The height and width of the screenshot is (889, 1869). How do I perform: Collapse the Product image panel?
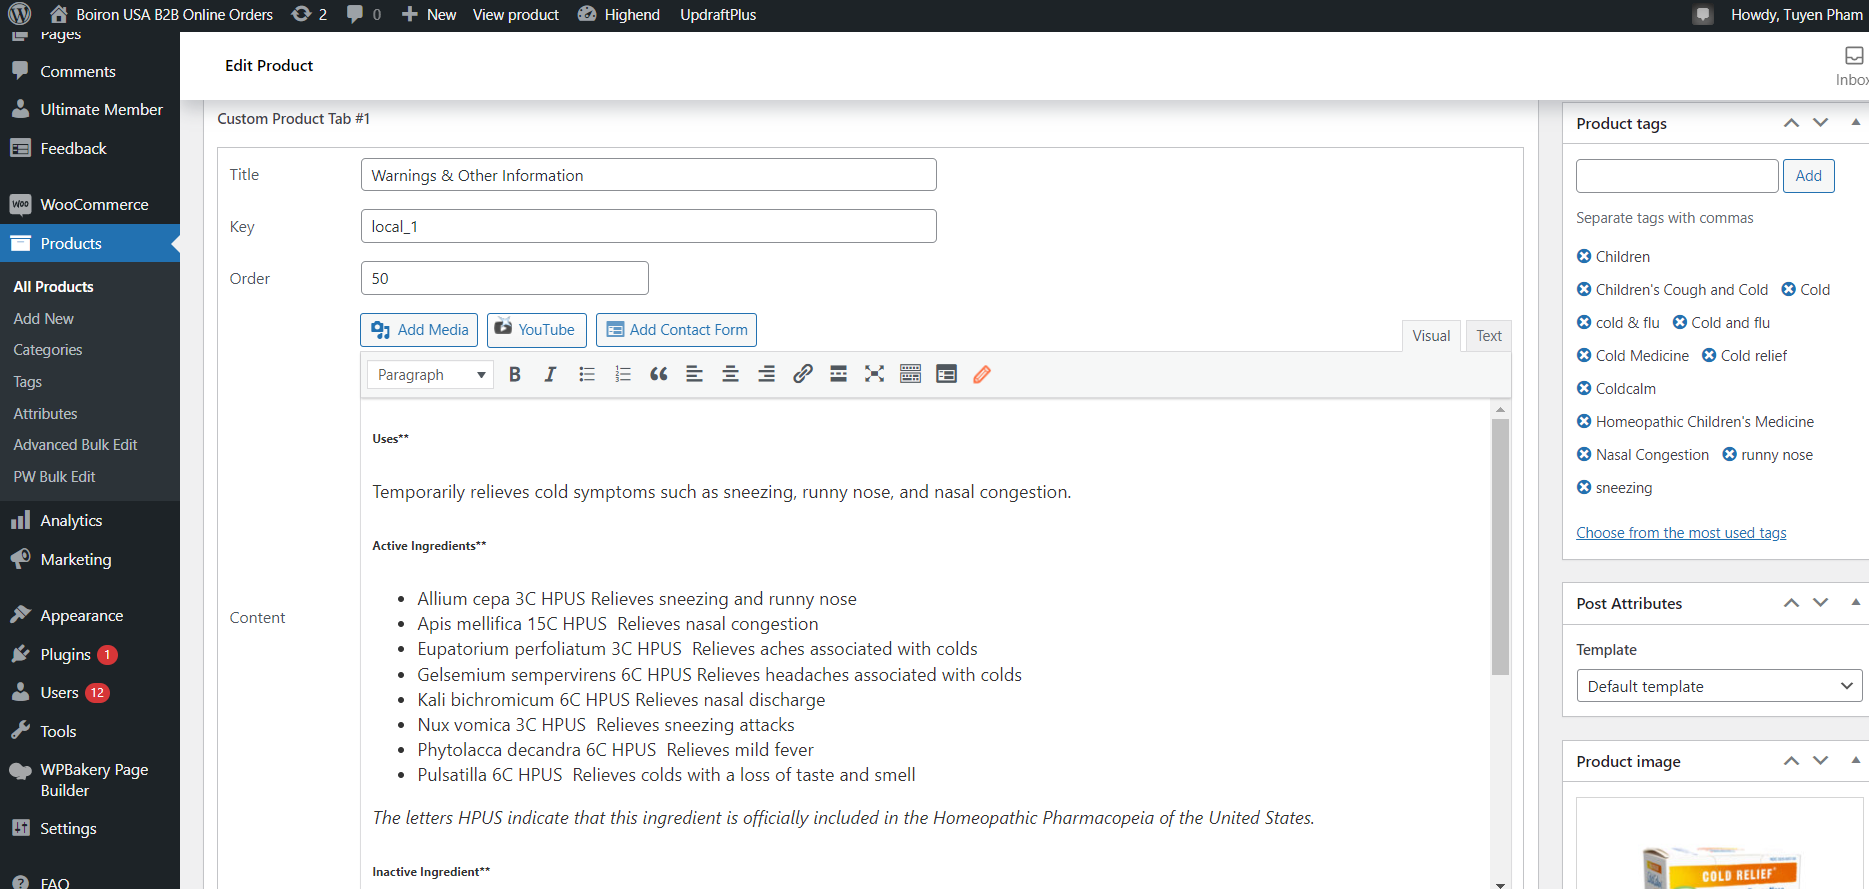pyautogui.click(x=1855, y=760)
